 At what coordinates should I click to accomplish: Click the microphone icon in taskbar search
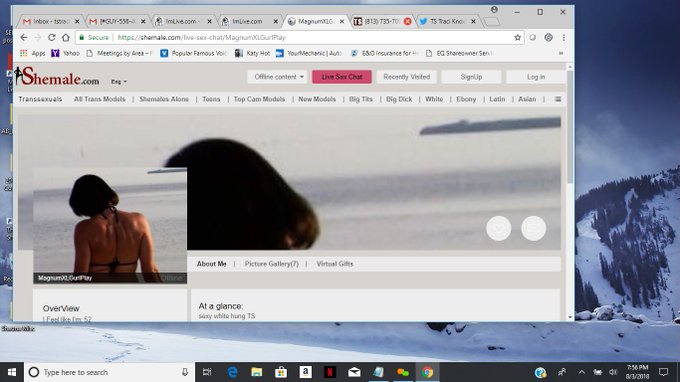point(185,372)
